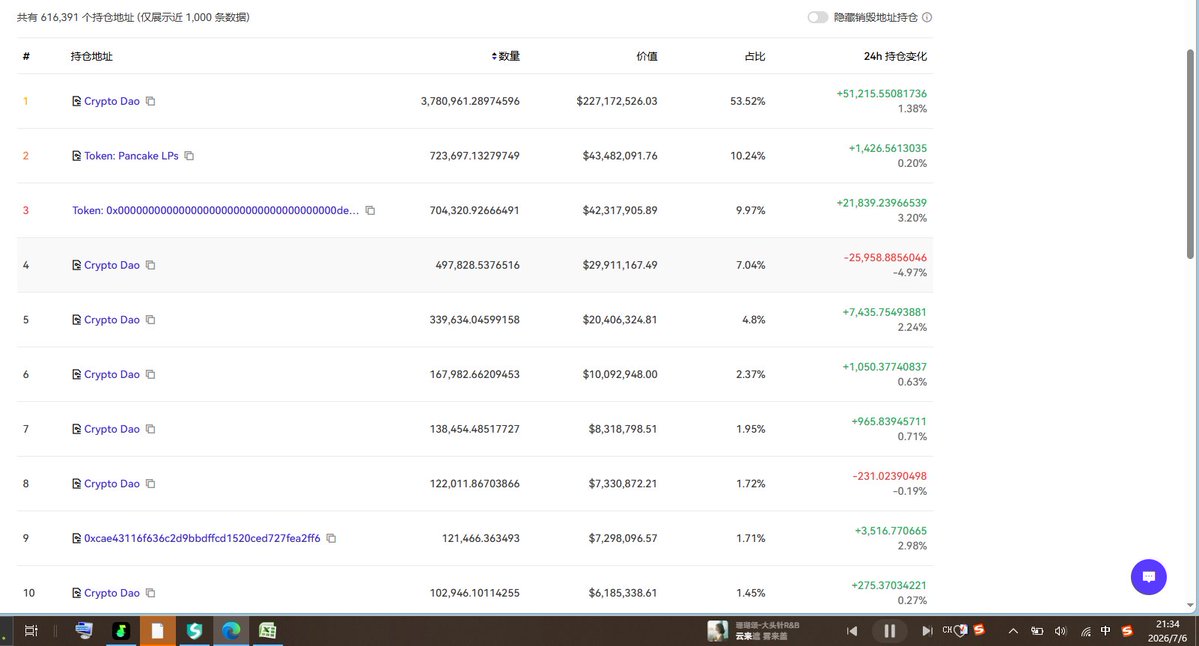1199x646 pixels.
Task: Click the contract icon beside the 0xcae43116f636... address
Action: click(76, 538)
